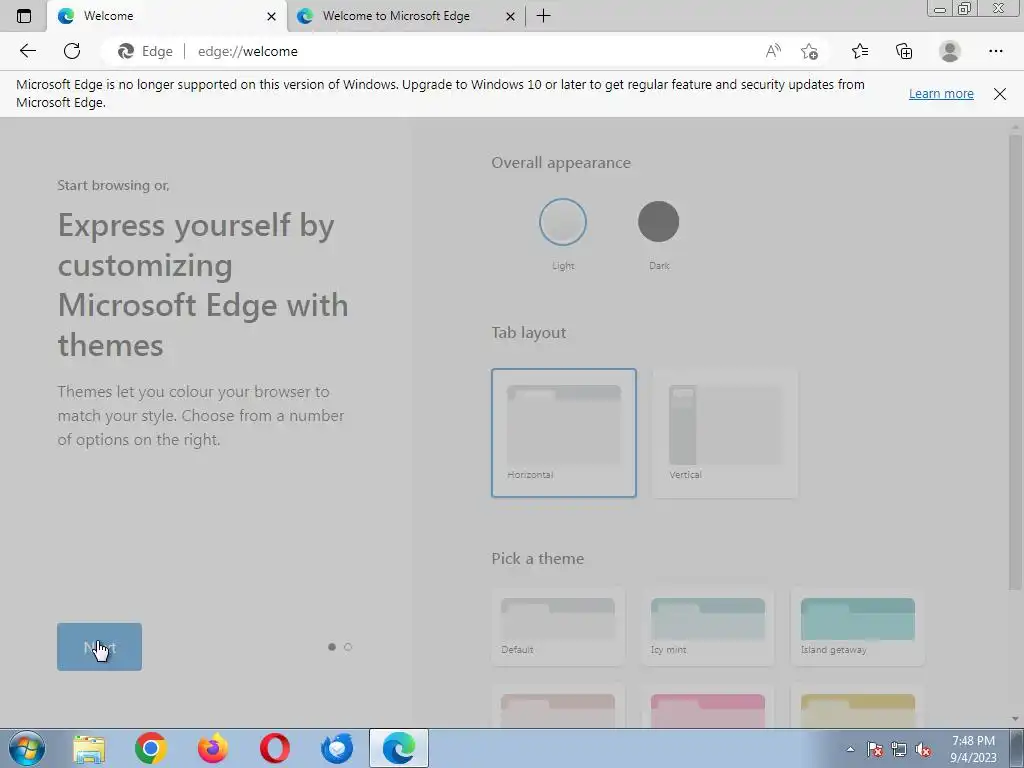The height and width of the screenshot is (768, 1024).
Task: Dismiss the unsupported Windows notification bar
Action: 1000,93
